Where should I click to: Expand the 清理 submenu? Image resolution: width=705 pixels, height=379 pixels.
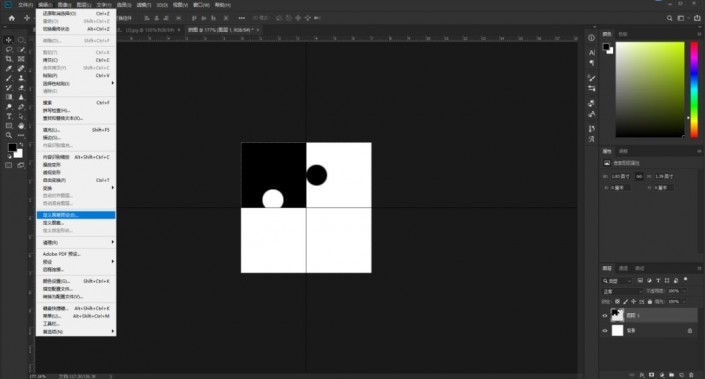76,242
